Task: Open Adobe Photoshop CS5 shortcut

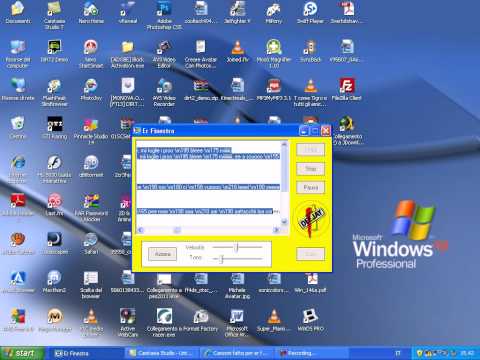Action: (164, 15)
